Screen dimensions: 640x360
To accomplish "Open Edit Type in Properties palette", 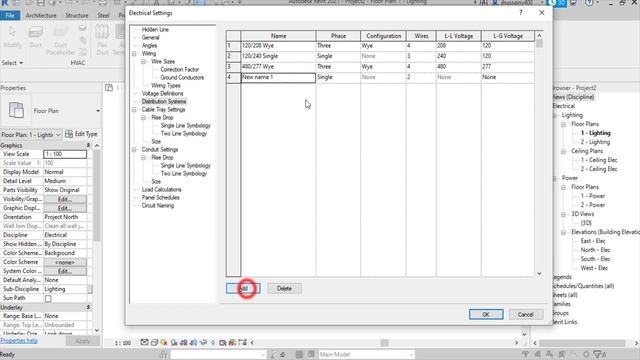I will click(x=81, y=134).
